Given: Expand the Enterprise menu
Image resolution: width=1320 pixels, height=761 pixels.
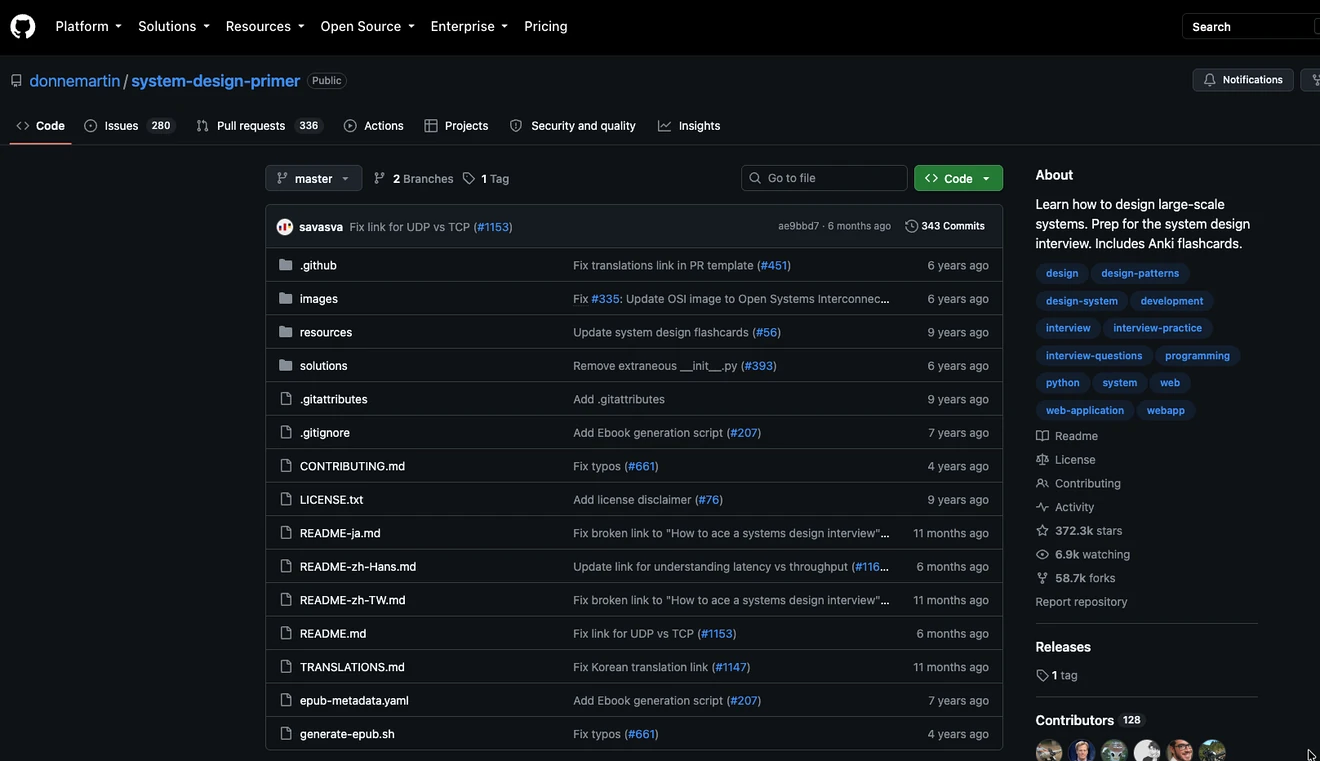Looking at the screenshot, I should [x=469, y=26].
